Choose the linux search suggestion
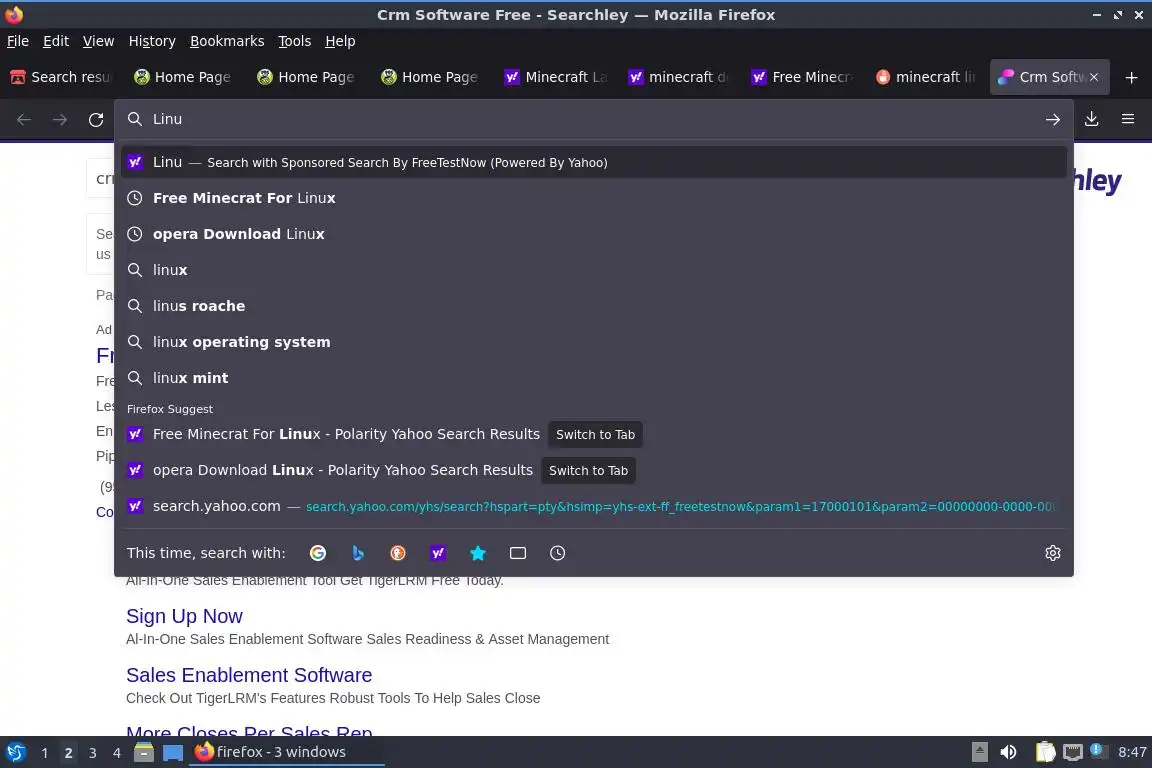 (x=594, y=270)
